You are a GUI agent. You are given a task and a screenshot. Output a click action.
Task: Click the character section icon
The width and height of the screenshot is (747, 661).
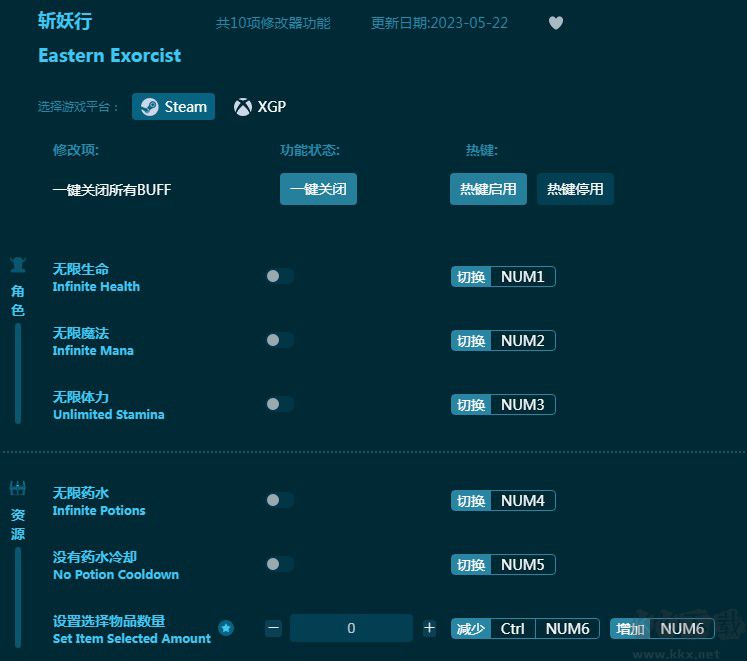[18, 264]
